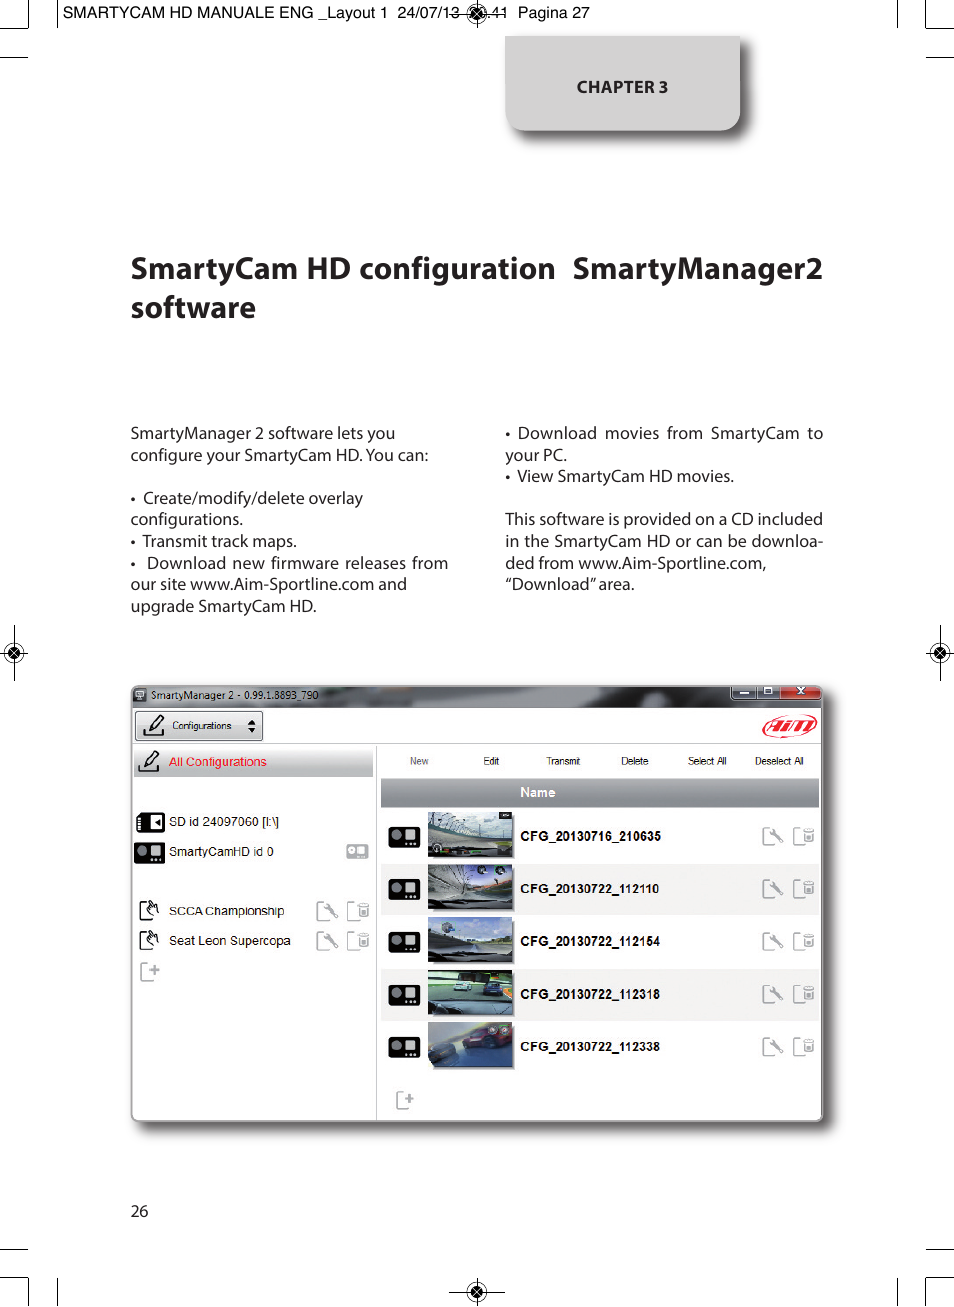Click Delete in the configurations toolbar

(x=634, y=761)
